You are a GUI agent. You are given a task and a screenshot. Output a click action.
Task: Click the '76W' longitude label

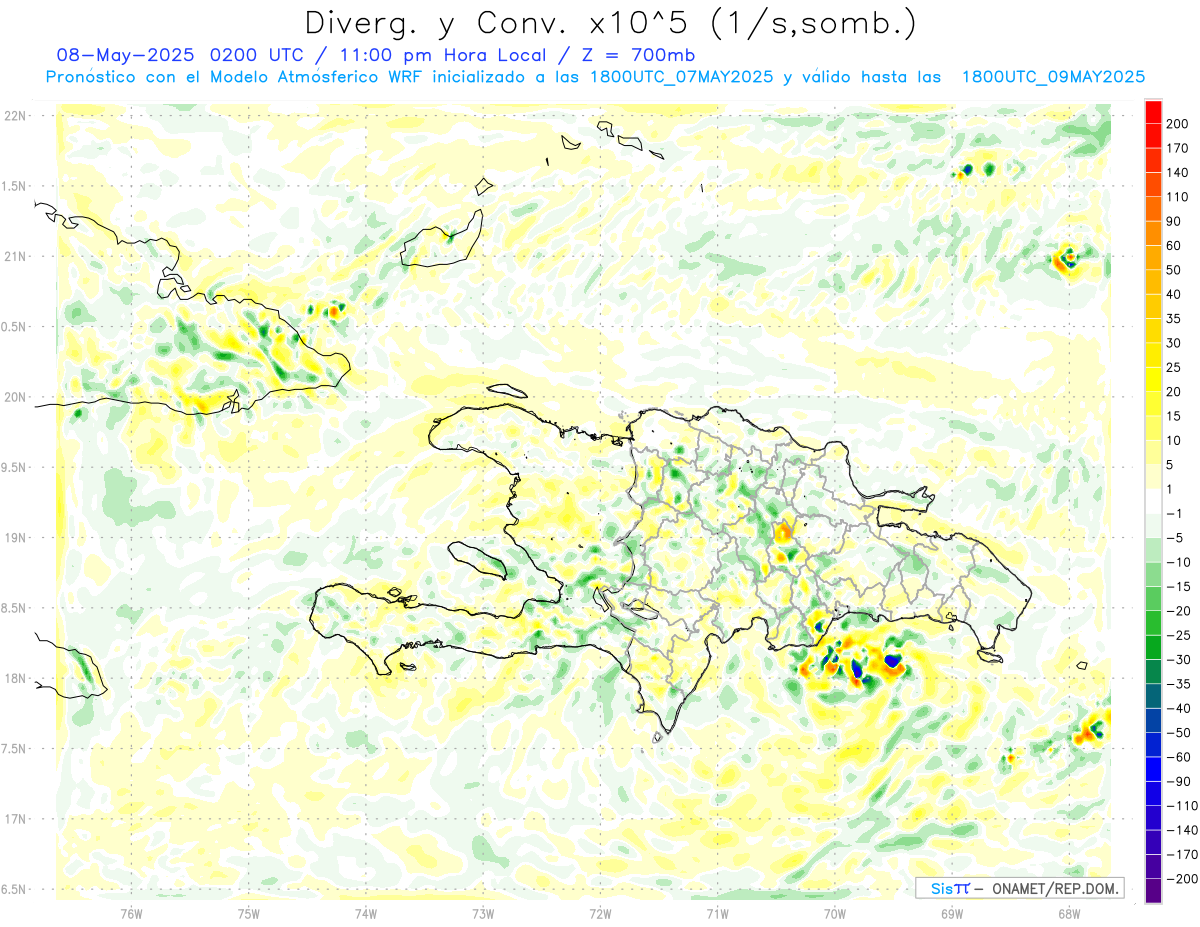(131, 912)
